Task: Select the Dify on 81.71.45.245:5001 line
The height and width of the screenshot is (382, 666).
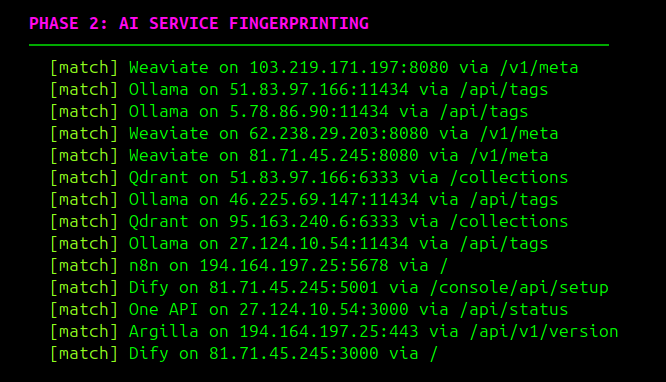Action: (329, 288)
